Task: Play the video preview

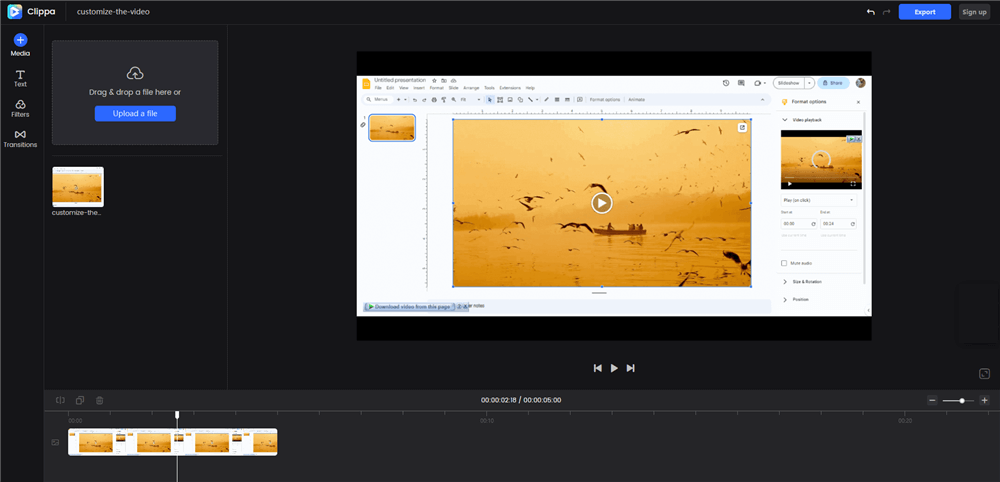Action: point(614,368)
